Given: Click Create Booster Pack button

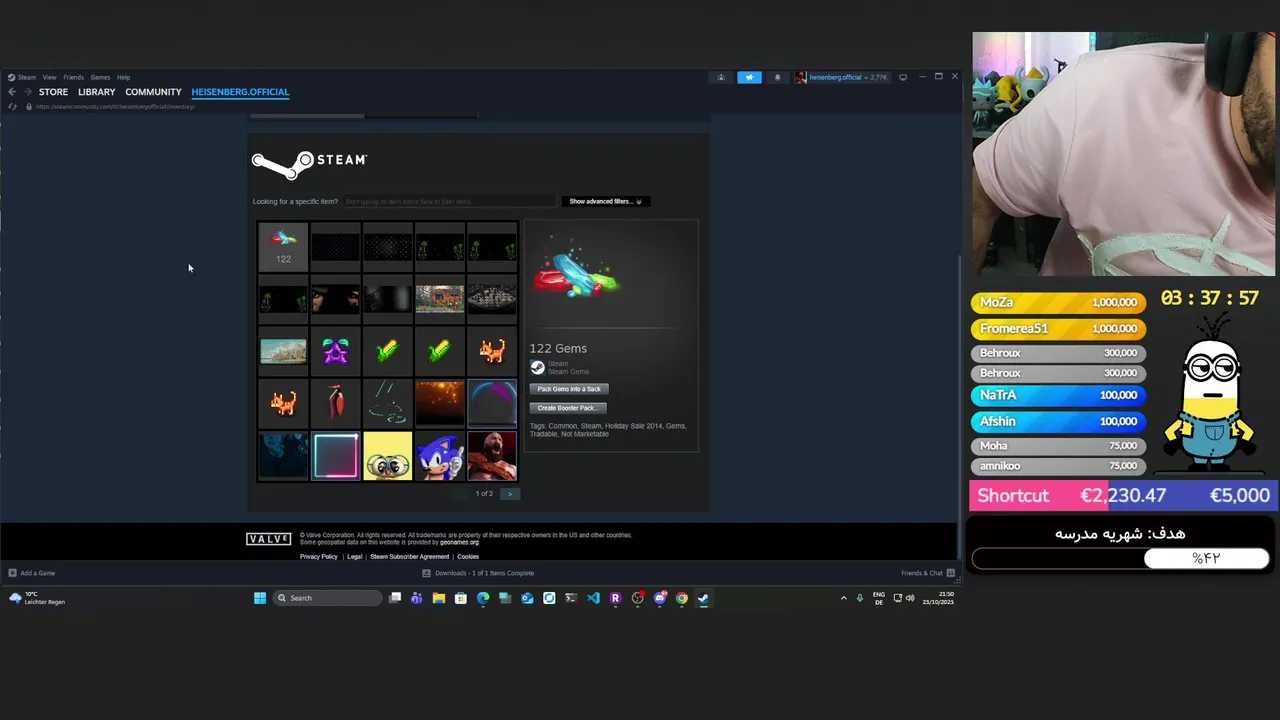Looking at the screenshot, I should point(567,408).
